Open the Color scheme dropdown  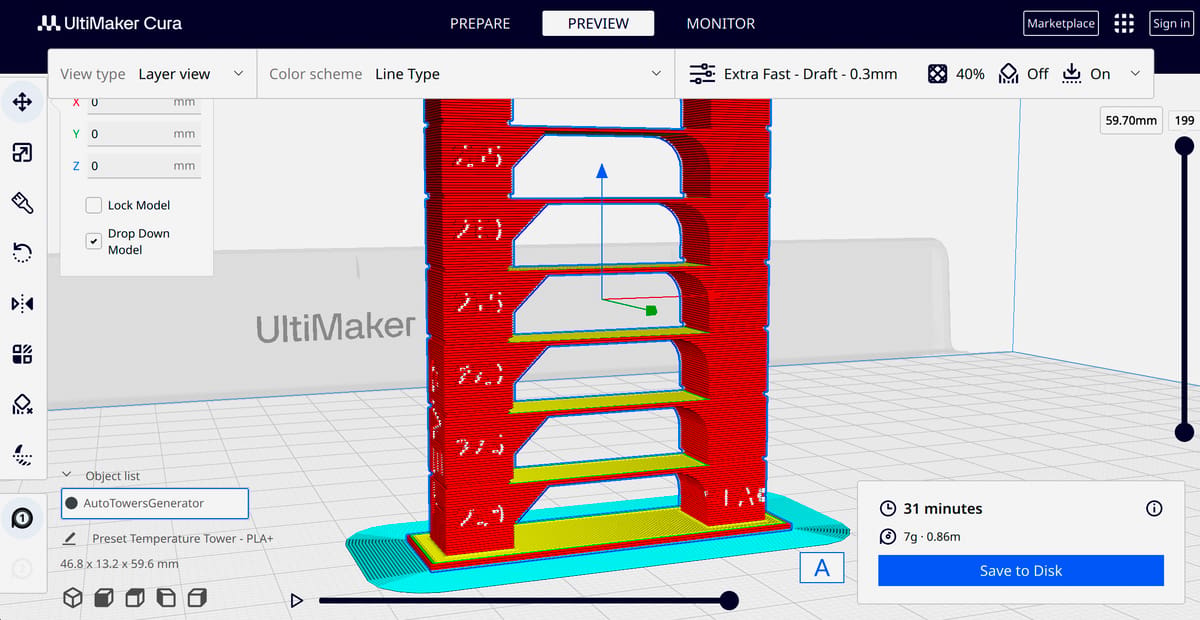pos(466,74)
